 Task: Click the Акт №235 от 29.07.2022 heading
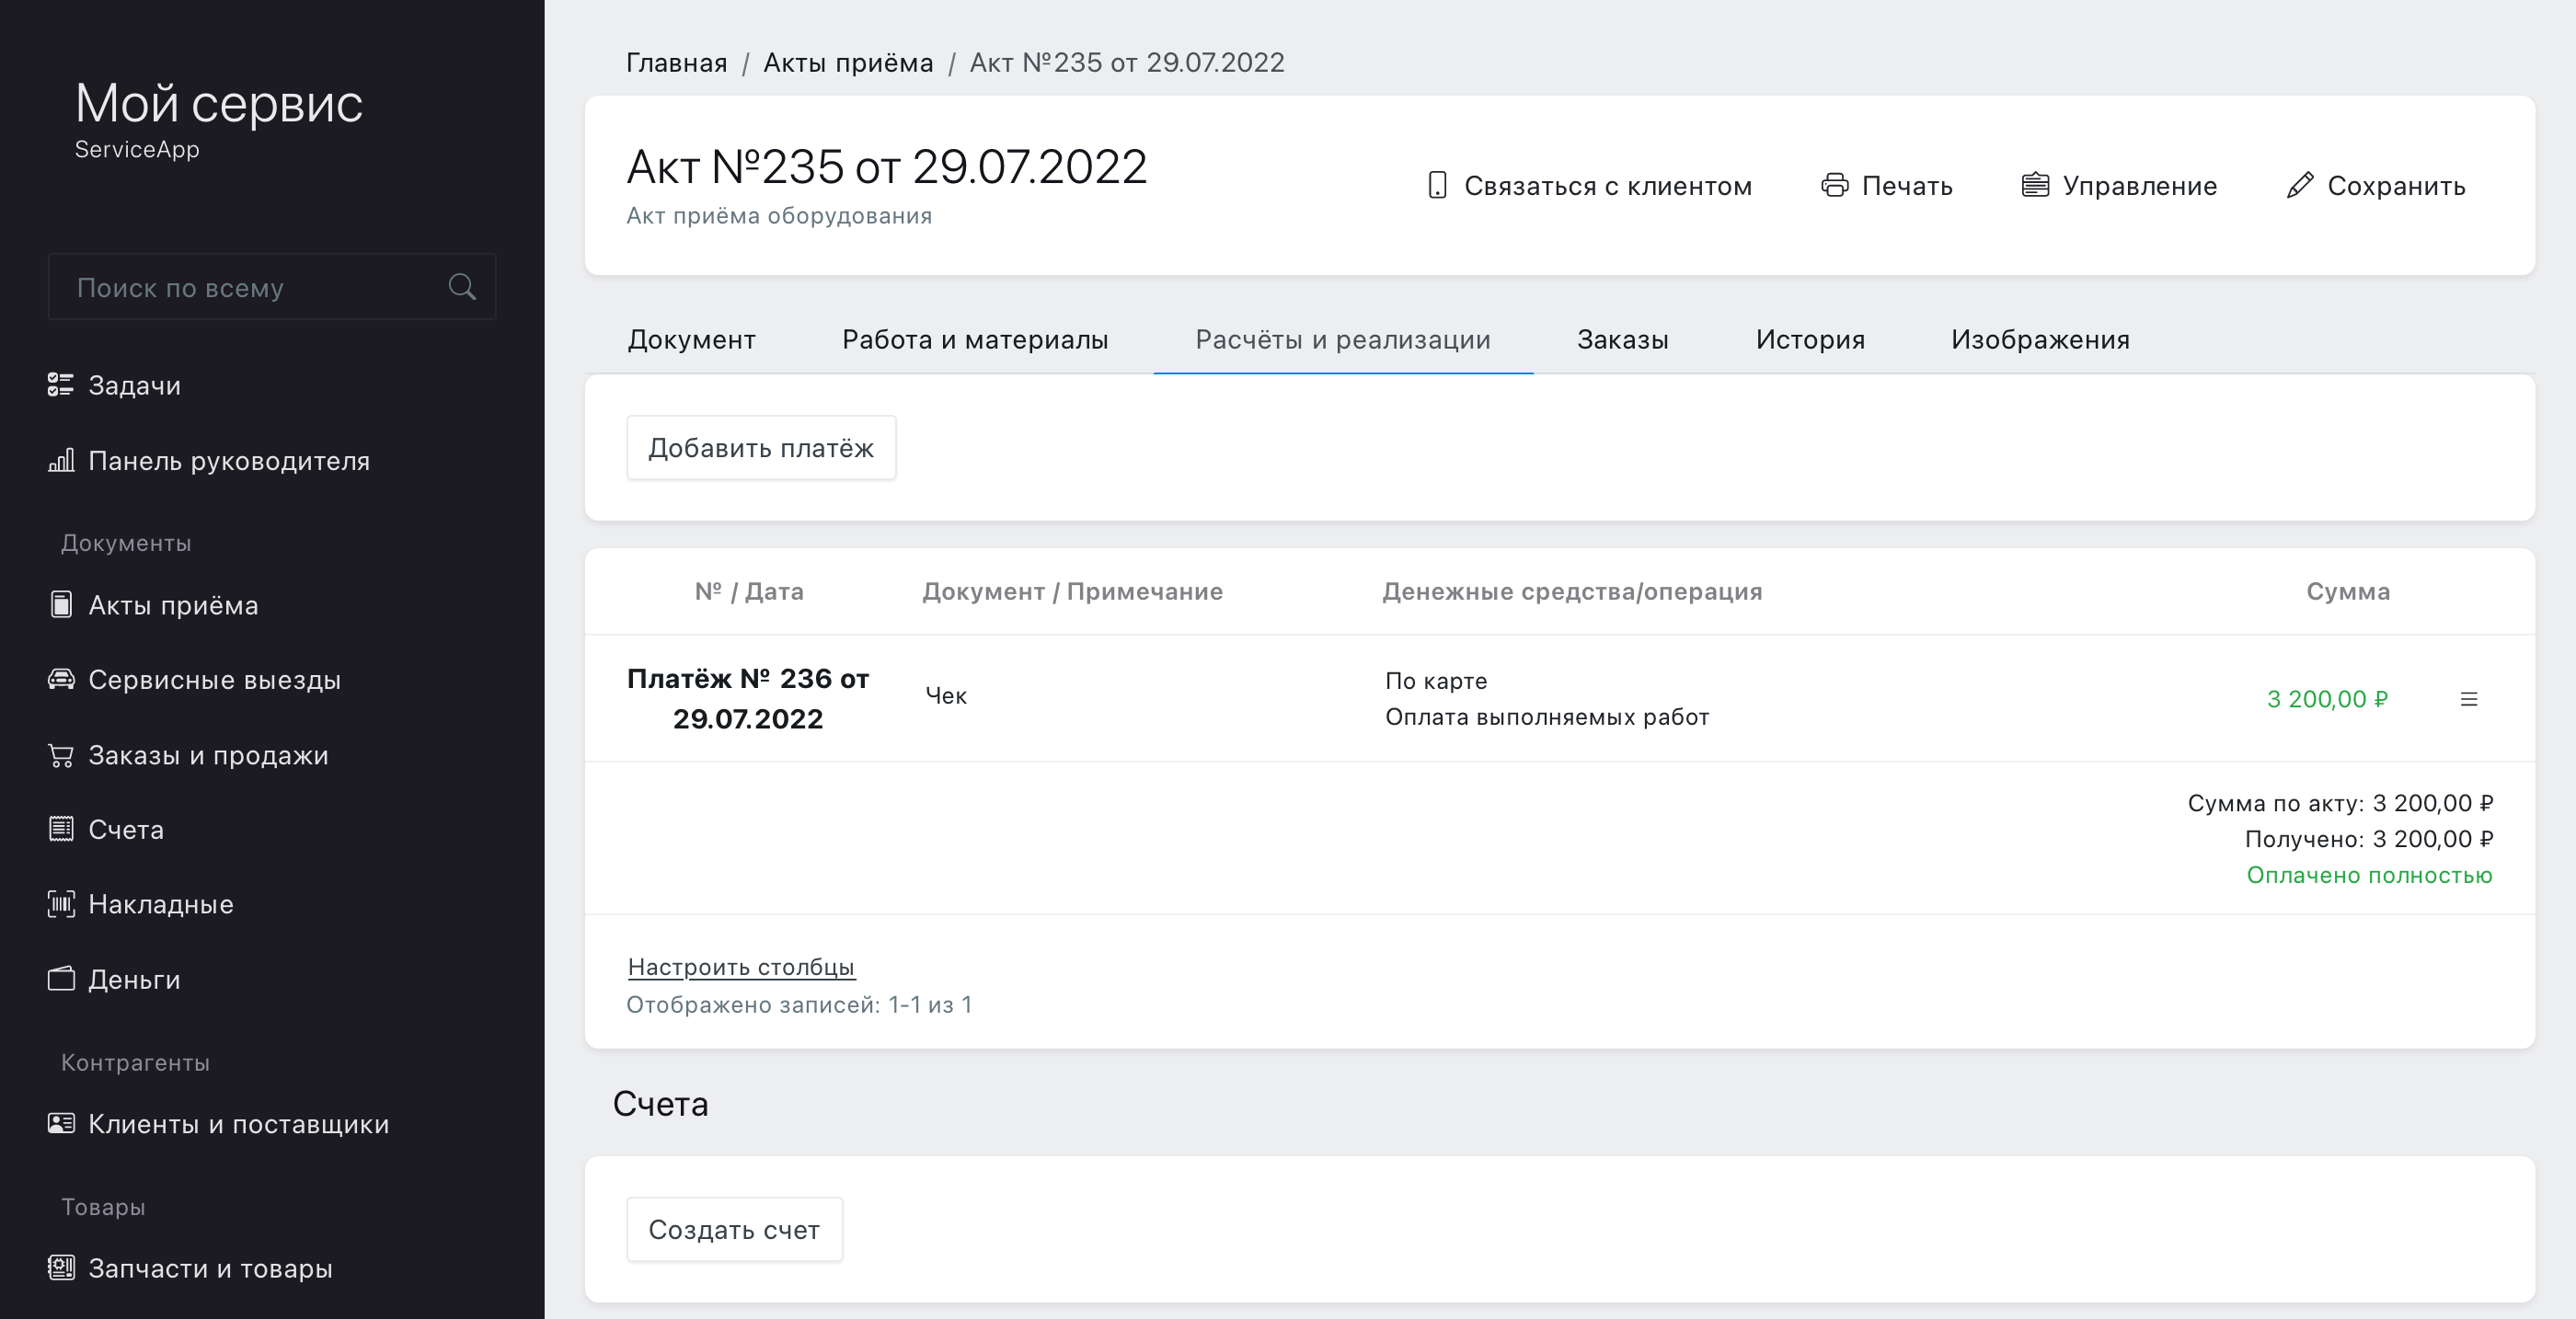tap(886, 166)
